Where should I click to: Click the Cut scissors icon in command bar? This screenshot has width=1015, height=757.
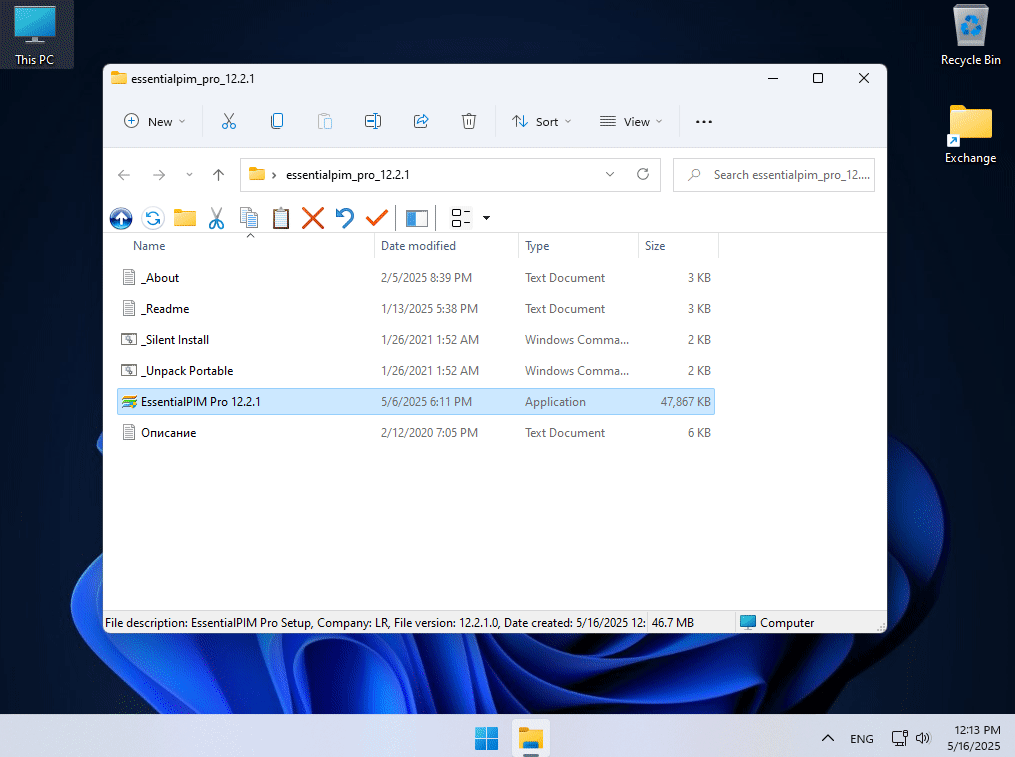(229, 121)
